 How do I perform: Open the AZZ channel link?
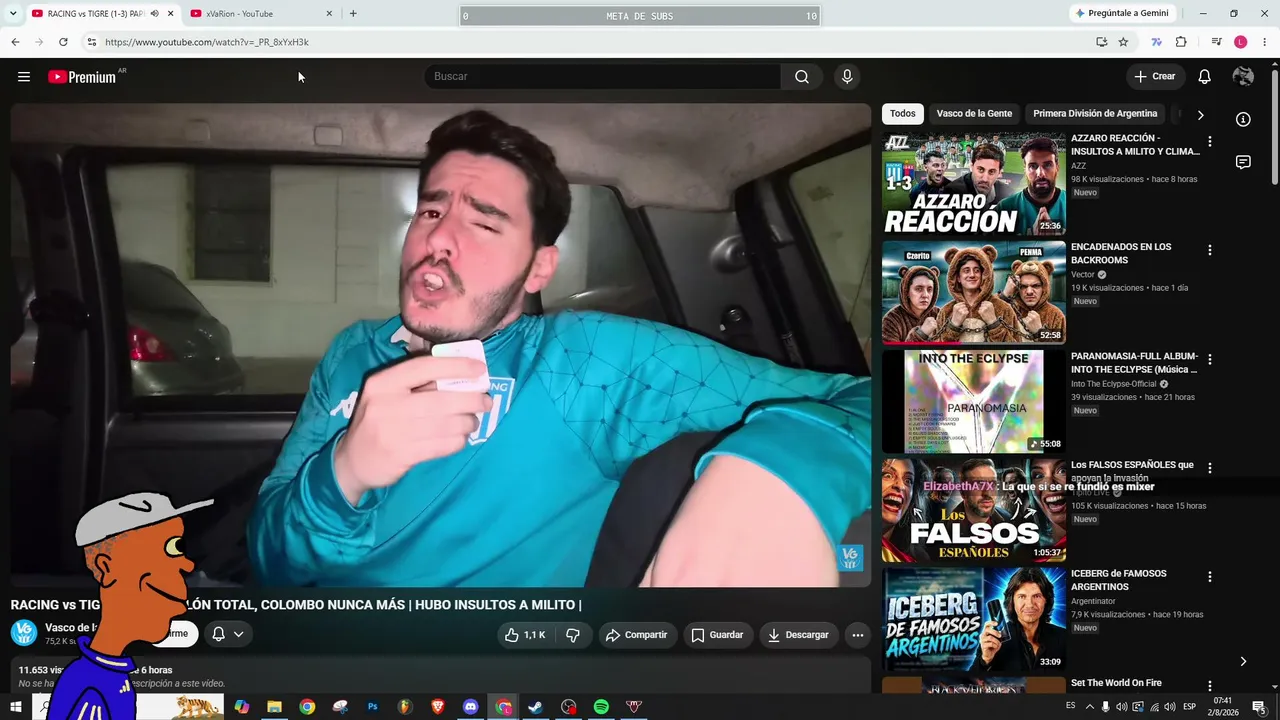tap(1078, 166)
